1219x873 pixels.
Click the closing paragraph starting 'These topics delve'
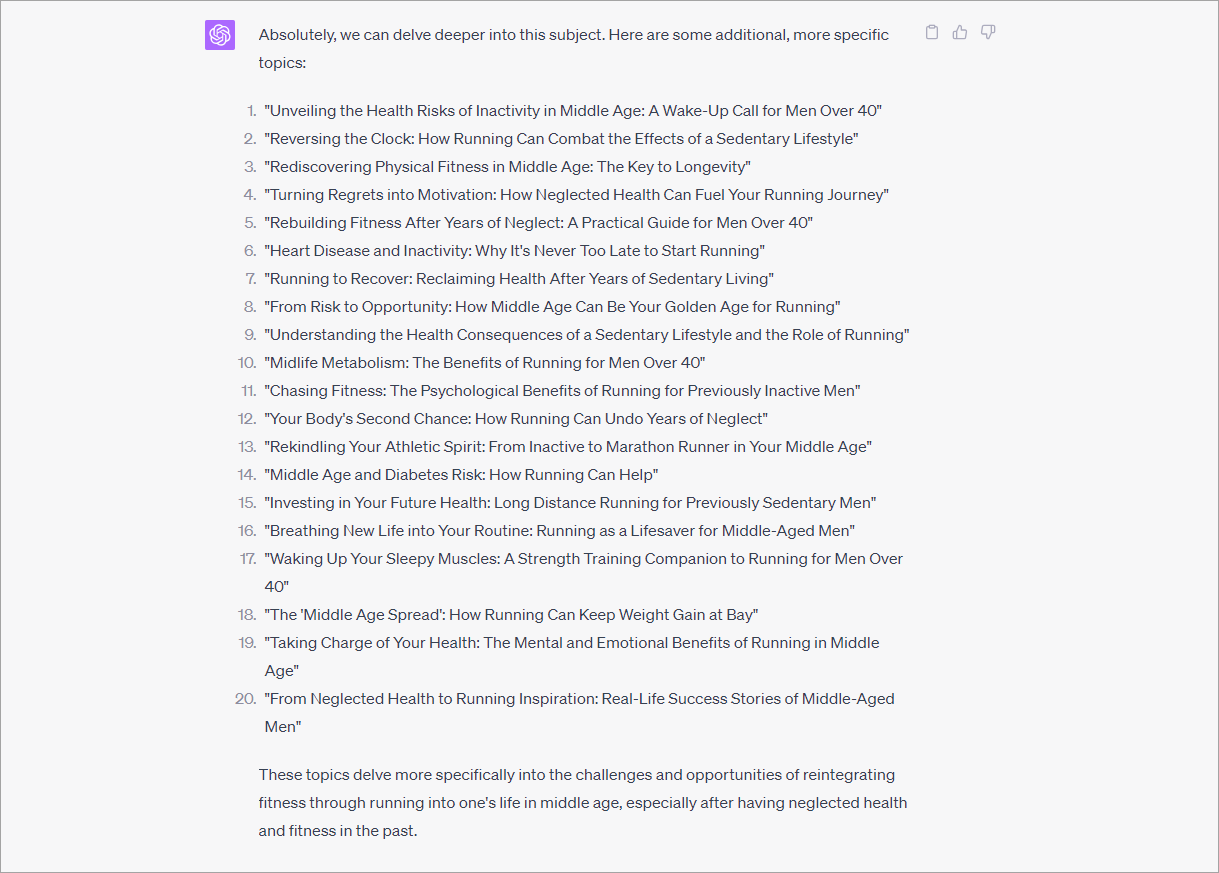tap(583, 803)
